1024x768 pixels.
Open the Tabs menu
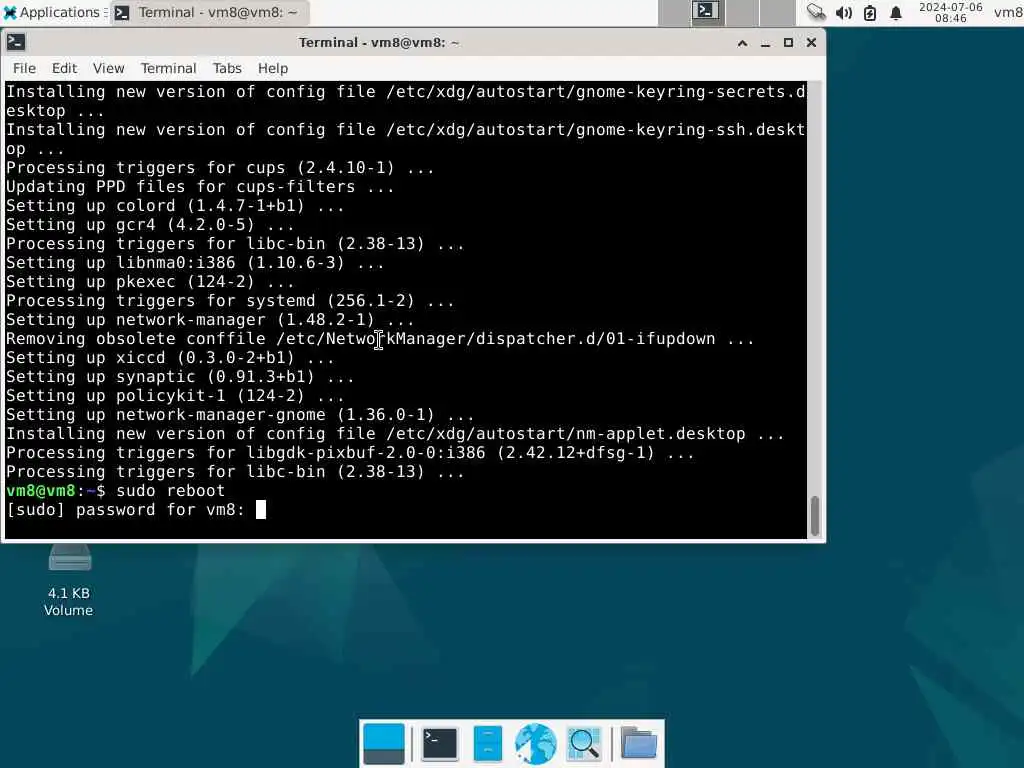click(x=227, y=68)
